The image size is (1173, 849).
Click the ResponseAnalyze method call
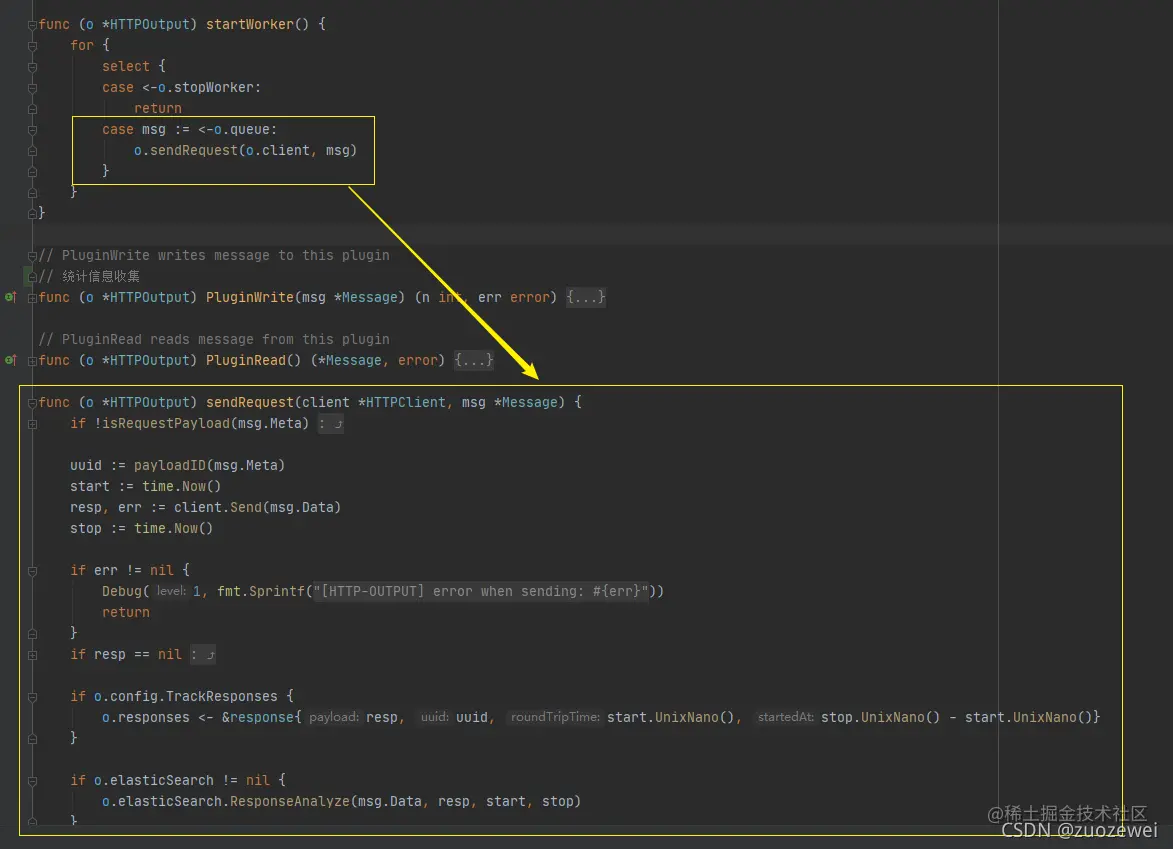(290, 801)
